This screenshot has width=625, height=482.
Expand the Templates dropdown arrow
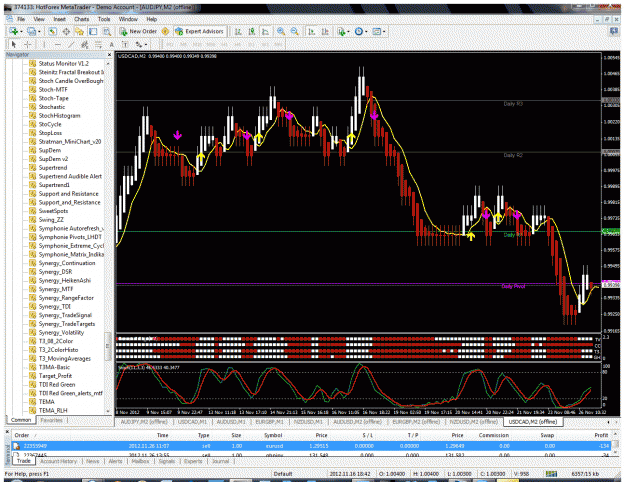(383, 32)
